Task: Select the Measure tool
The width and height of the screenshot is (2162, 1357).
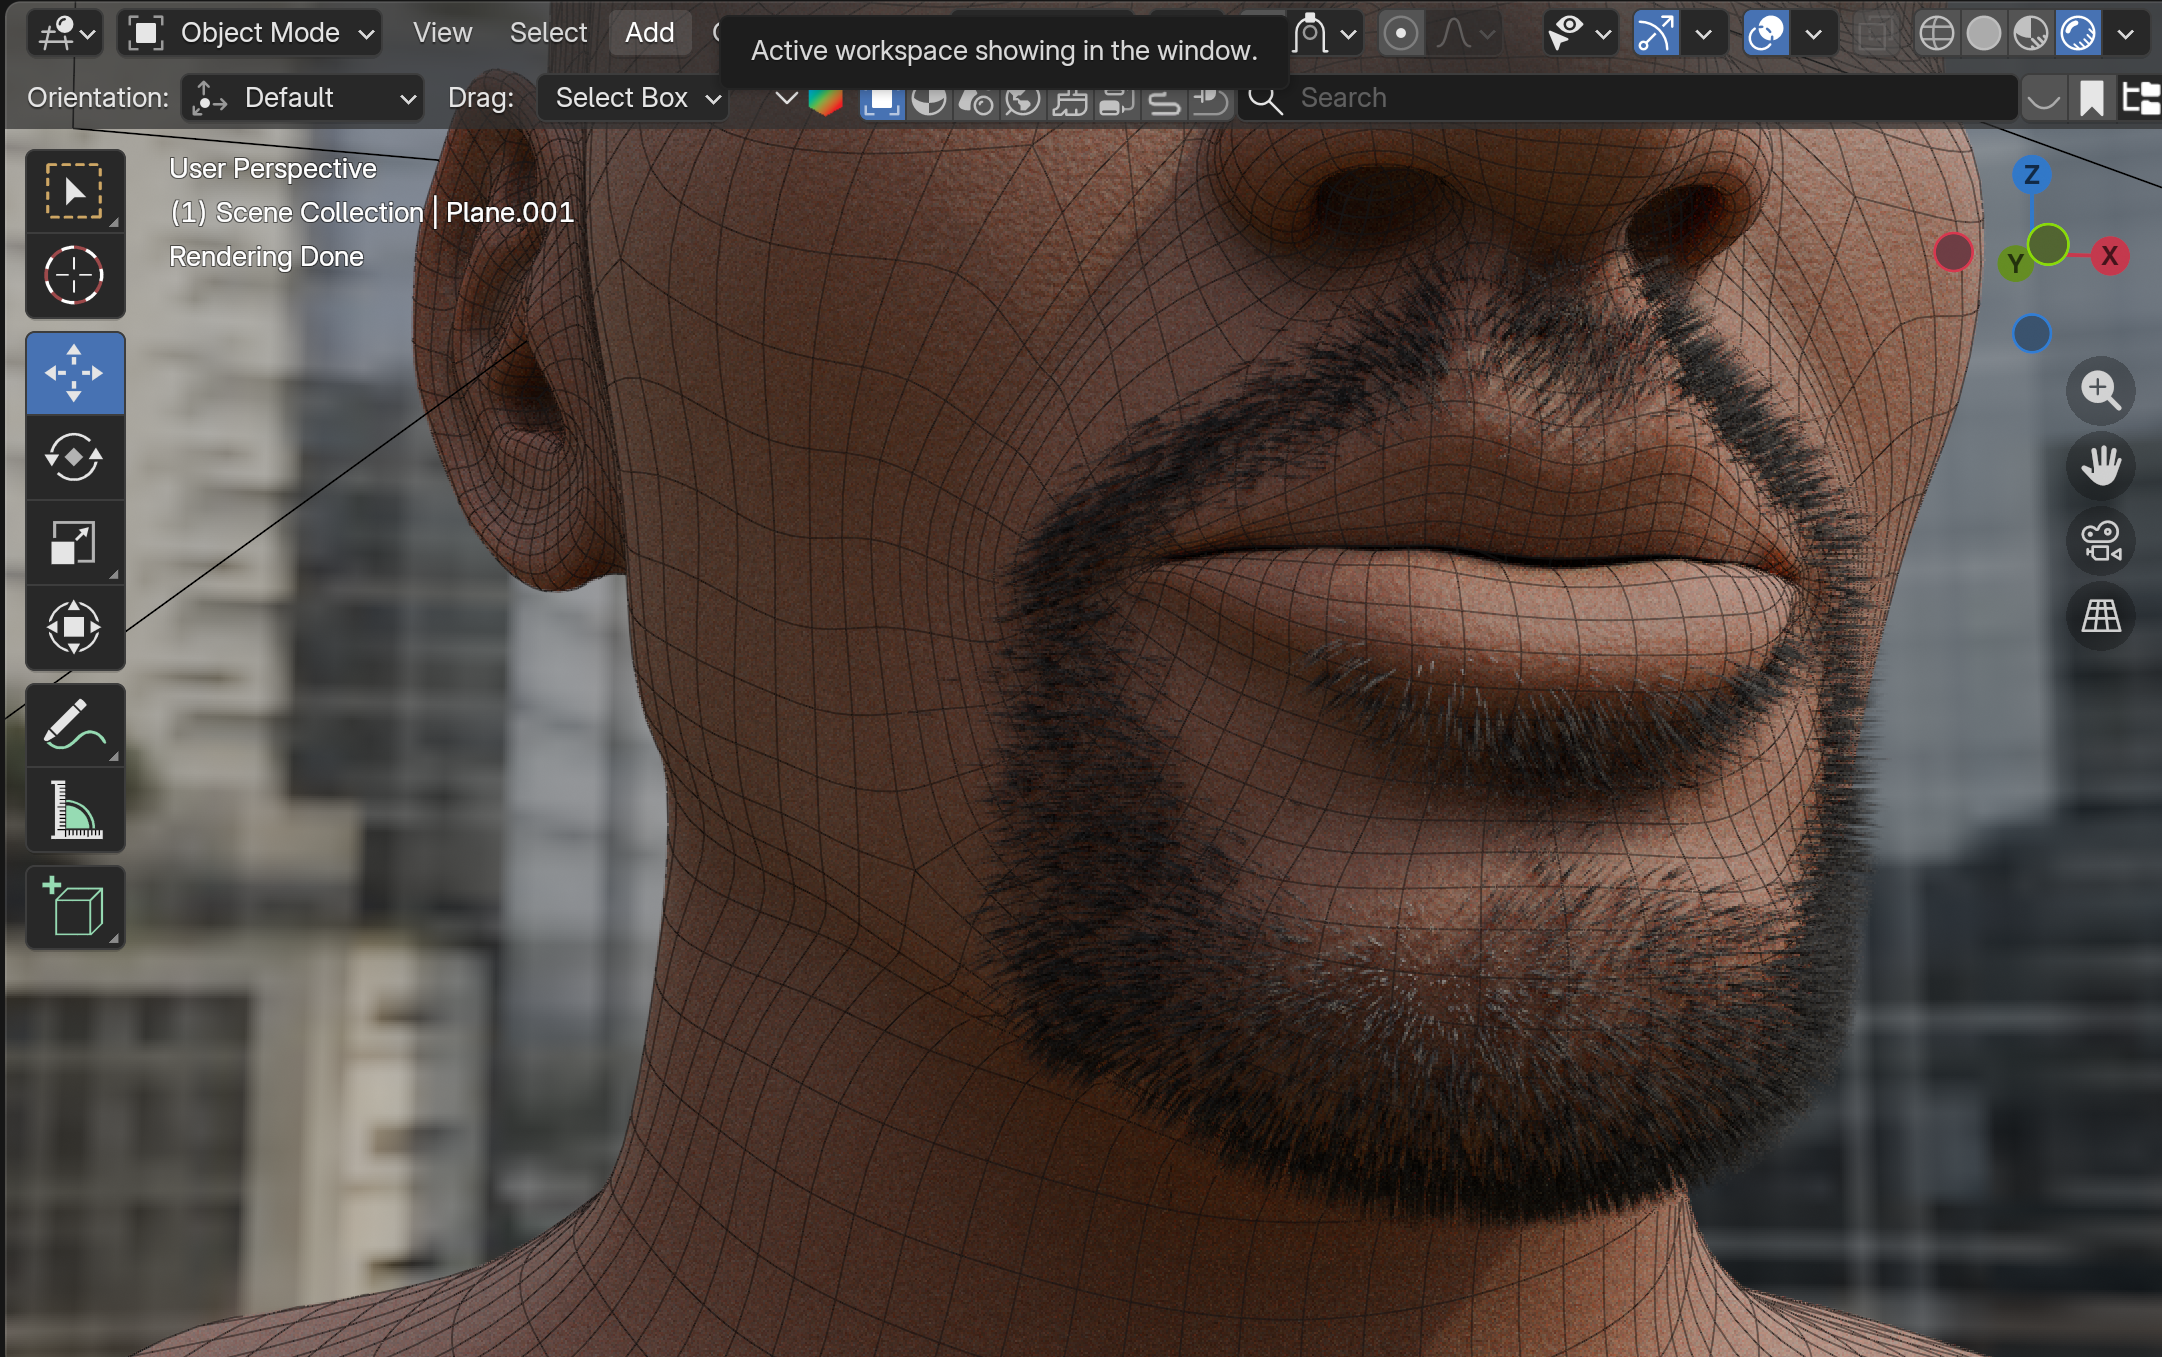Action: [x=74, y=810]
